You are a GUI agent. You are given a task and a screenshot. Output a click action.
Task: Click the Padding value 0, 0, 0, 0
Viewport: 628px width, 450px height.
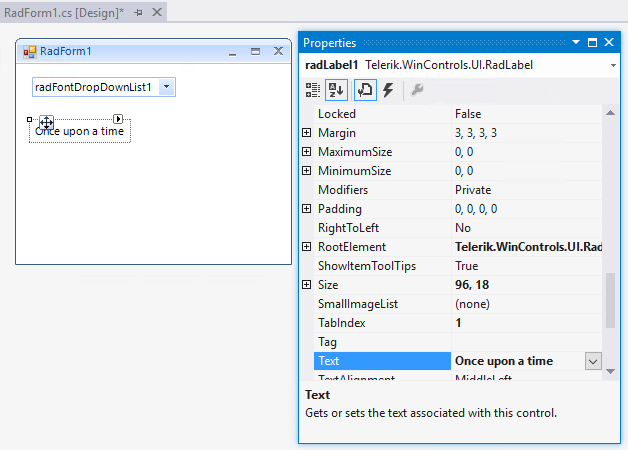476,209
